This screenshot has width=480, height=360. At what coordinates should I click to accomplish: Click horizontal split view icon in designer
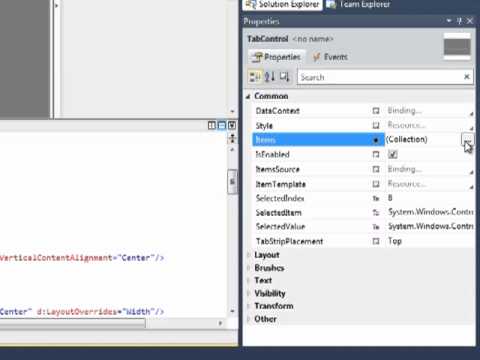pyautogui.click(x=222, y=125)
